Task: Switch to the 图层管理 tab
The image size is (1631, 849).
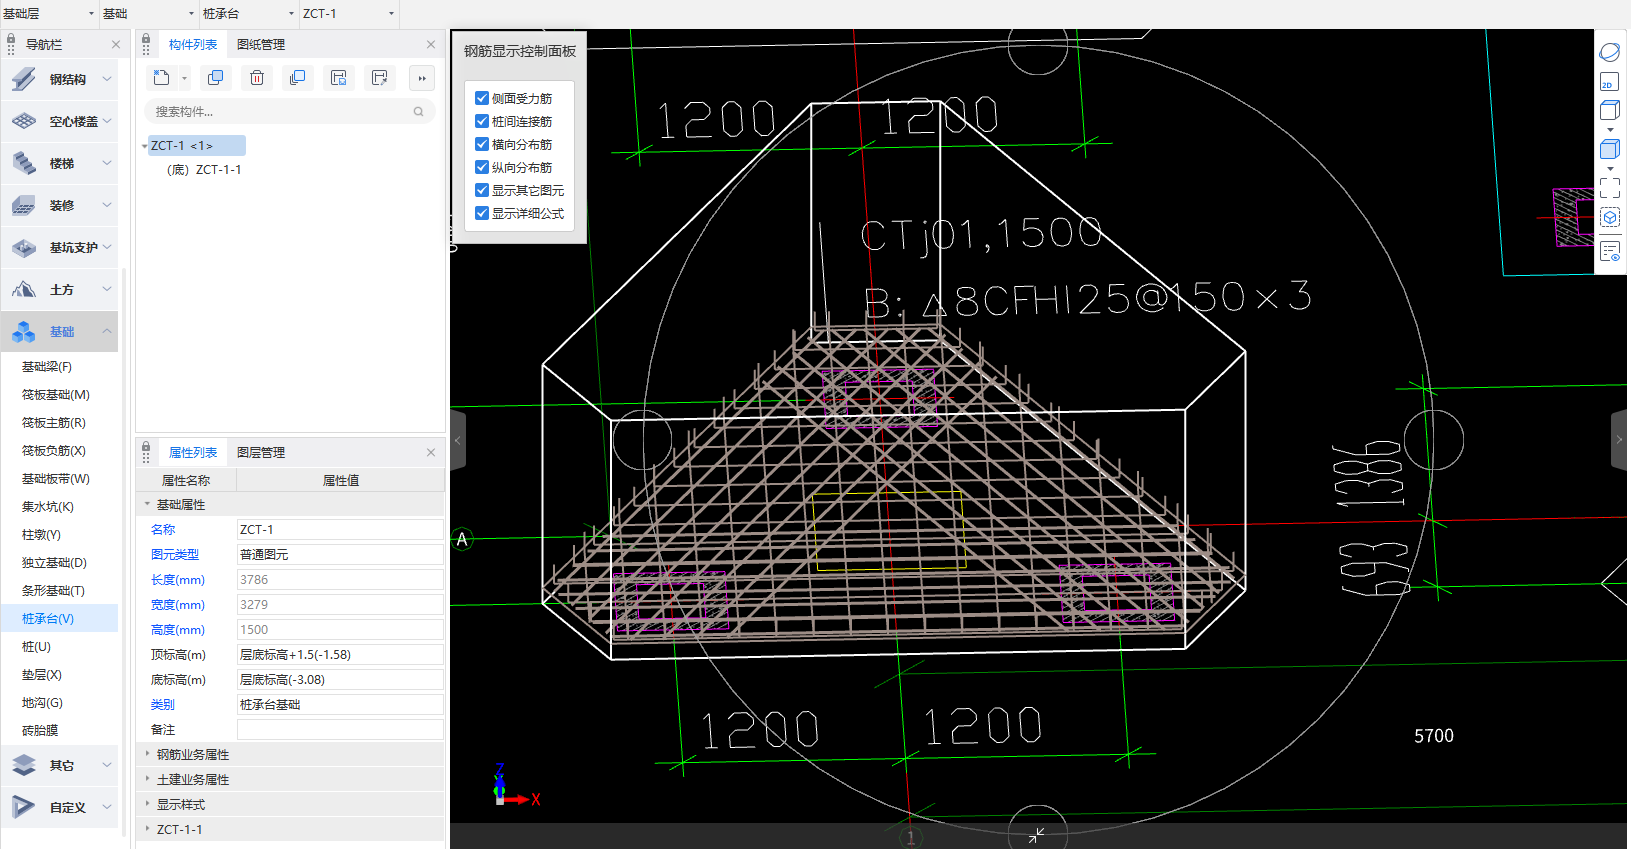Action: pos(261,453)
